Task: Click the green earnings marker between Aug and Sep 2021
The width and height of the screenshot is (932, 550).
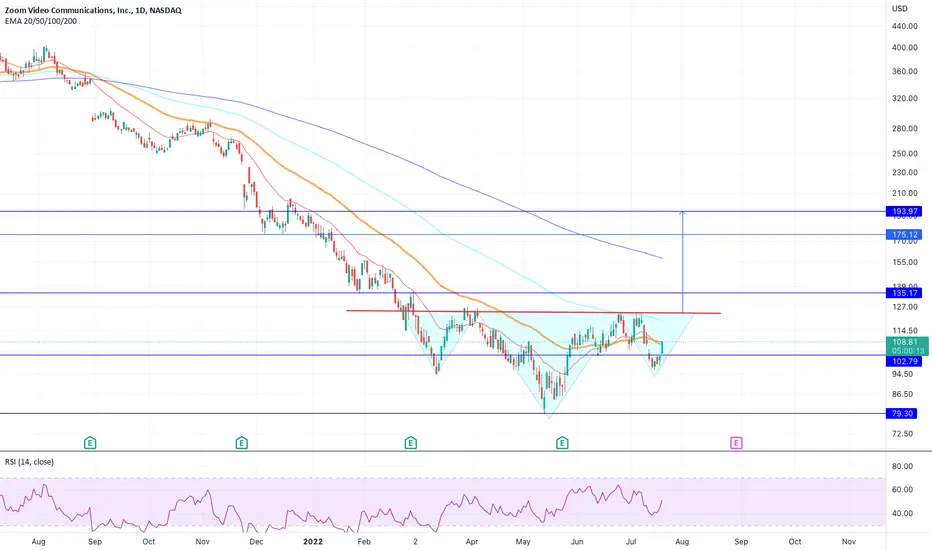Action: click(x=90, y=442)
